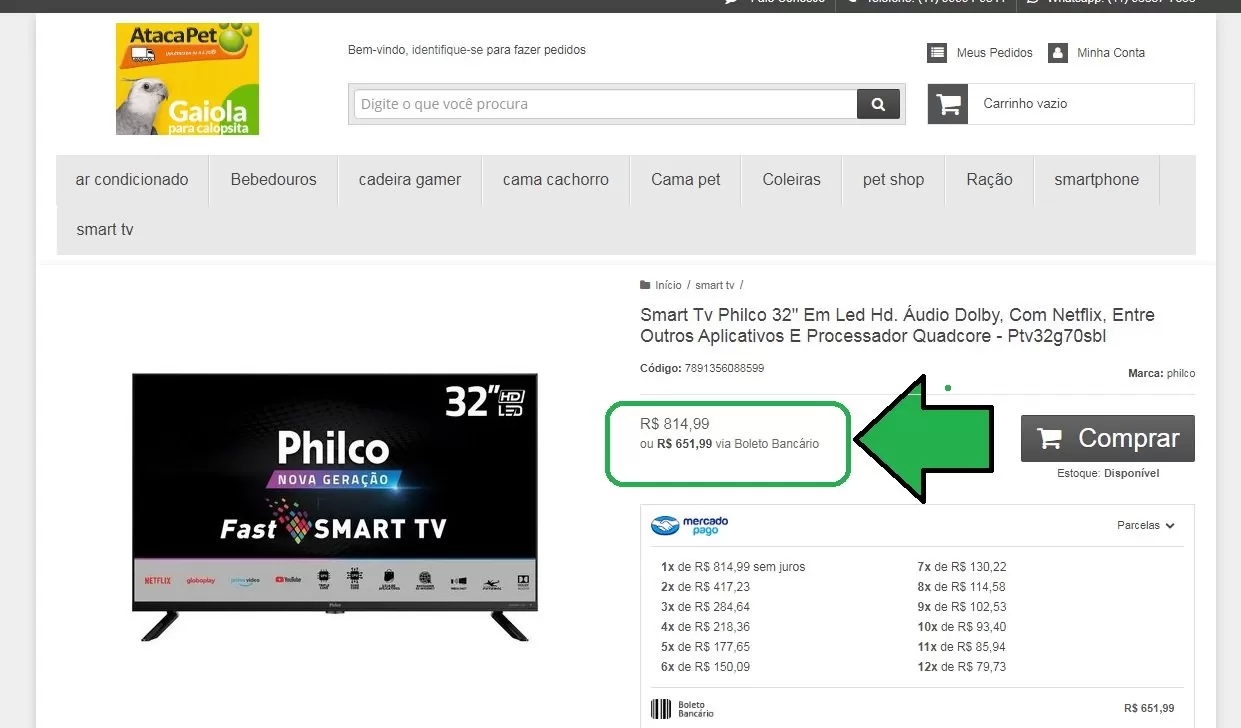Open the Meus Pedidos link
Screen dimensions: 1241x728
pyautogui.click(x=995, y=53)
